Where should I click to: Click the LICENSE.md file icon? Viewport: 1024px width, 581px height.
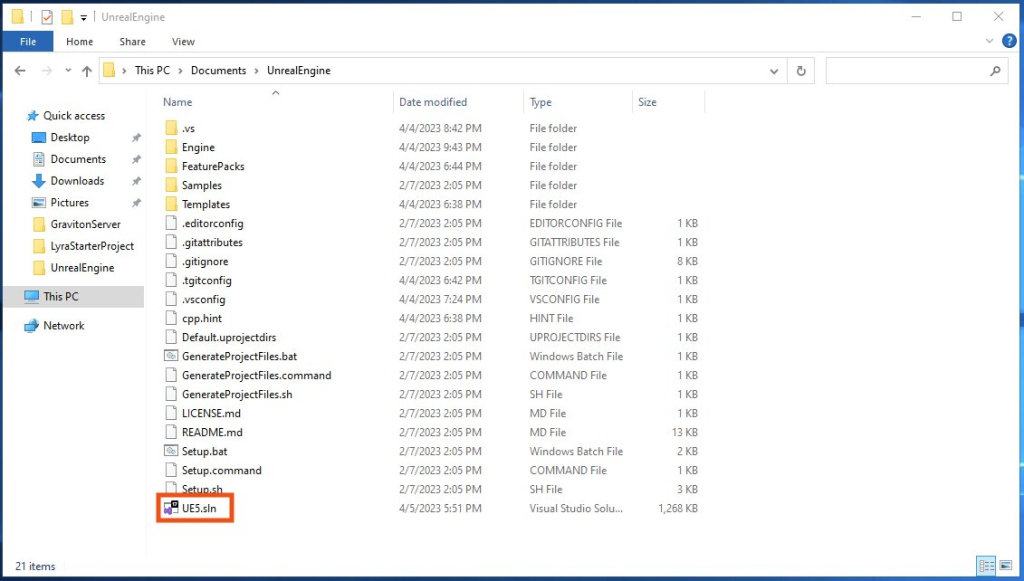tap(171, 413)
